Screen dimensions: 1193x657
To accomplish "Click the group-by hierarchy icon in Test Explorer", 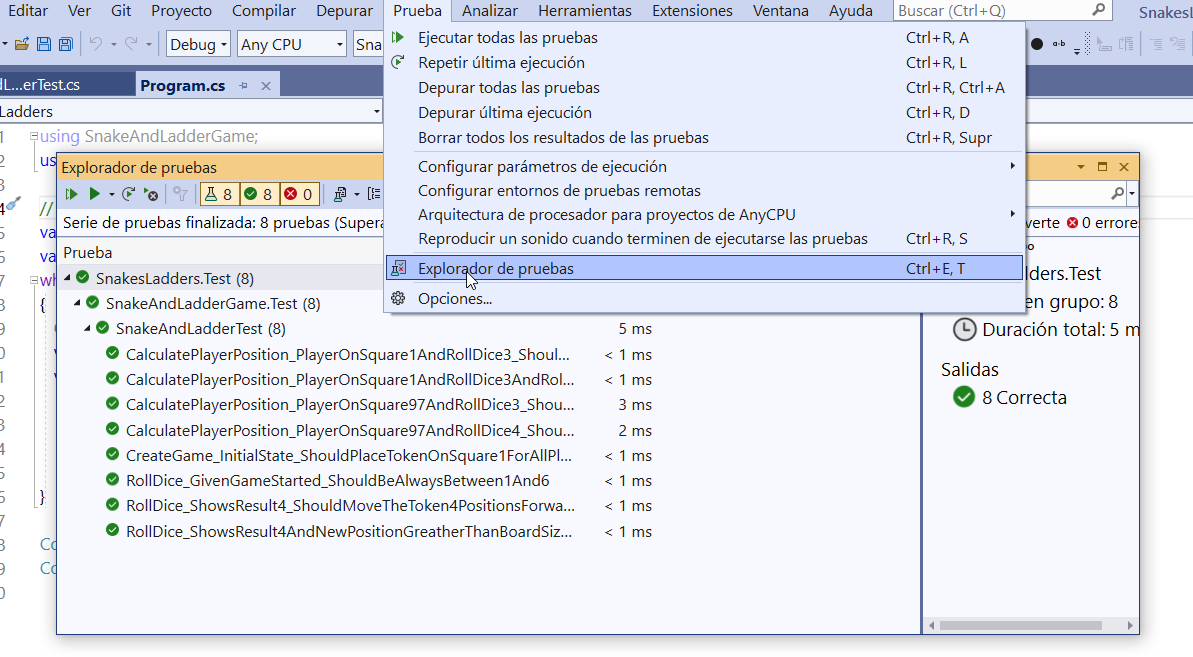I will pyautogui.click(x=374, y=195).
